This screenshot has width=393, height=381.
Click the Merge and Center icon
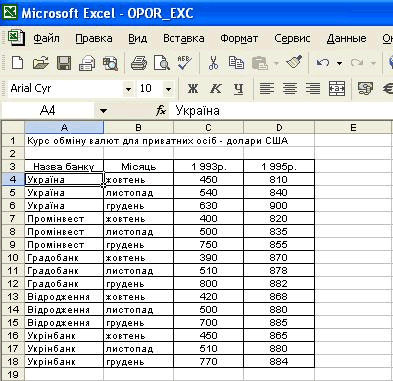point(337,89)
